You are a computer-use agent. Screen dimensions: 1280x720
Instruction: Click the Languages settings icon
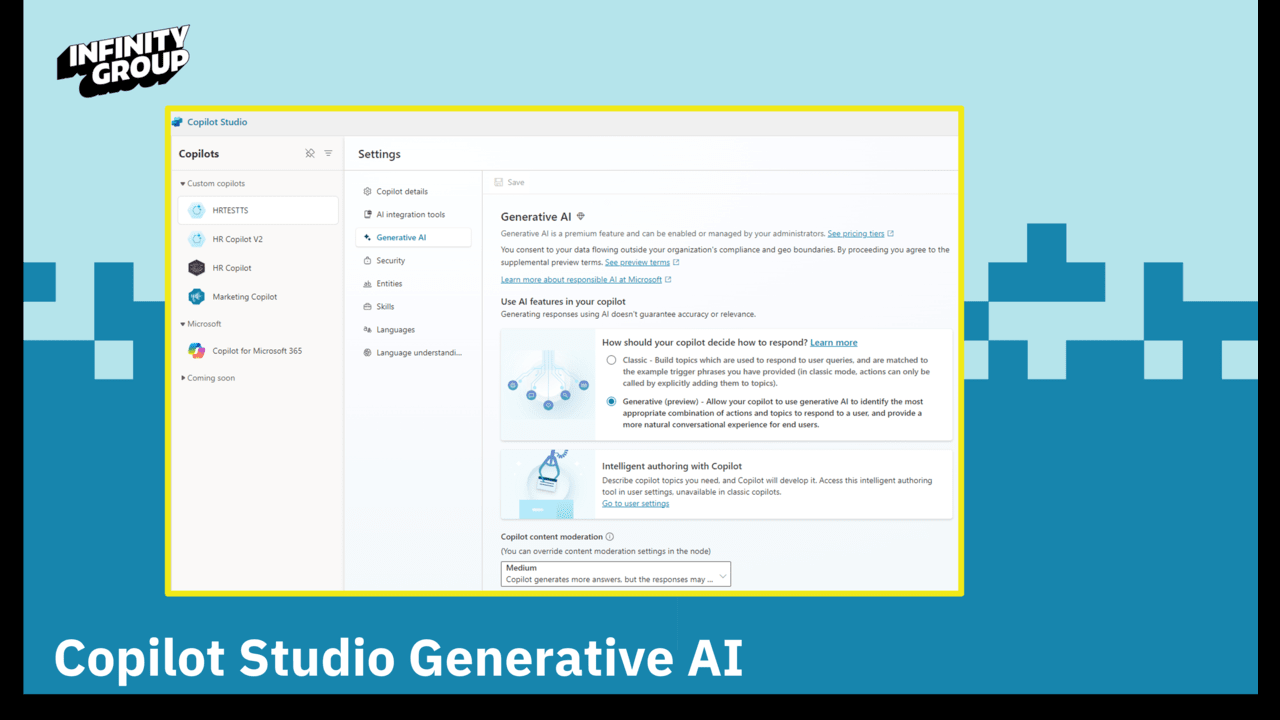tap(367, 330)
